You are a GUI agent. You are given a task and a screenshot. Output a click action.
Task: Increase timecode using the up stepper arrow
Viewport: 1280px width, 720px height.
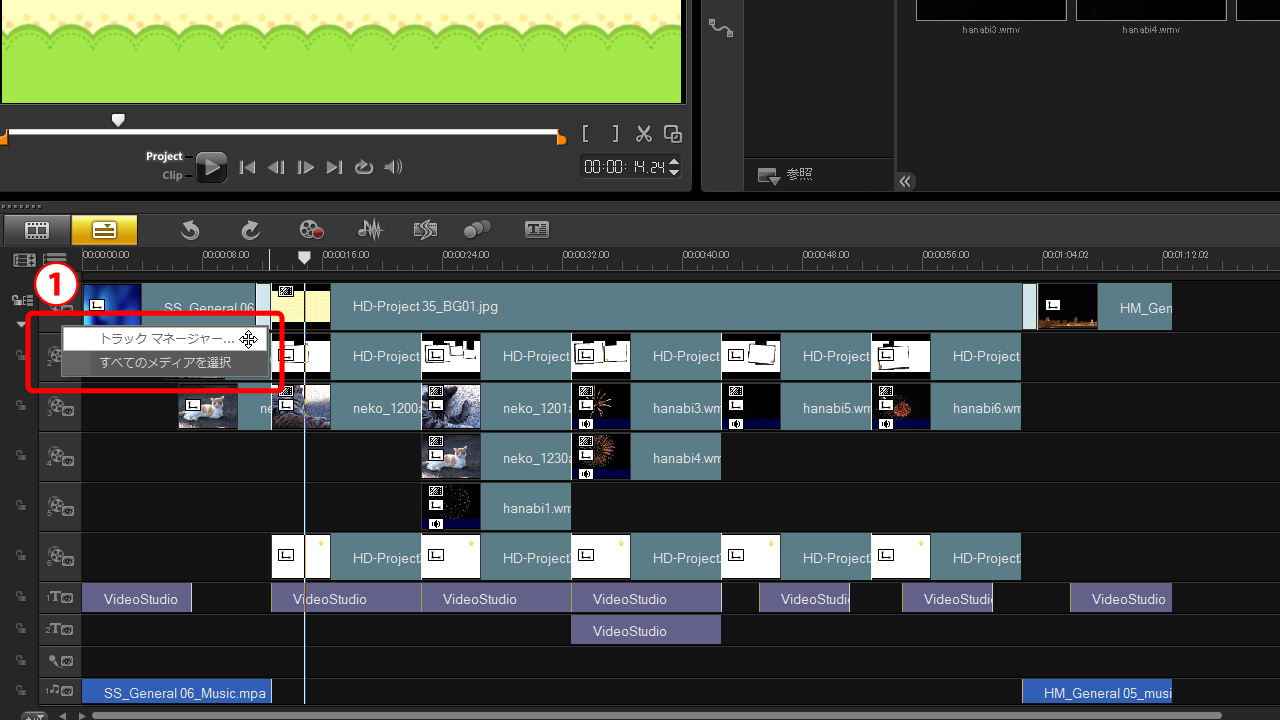click(x=674, y=162)
